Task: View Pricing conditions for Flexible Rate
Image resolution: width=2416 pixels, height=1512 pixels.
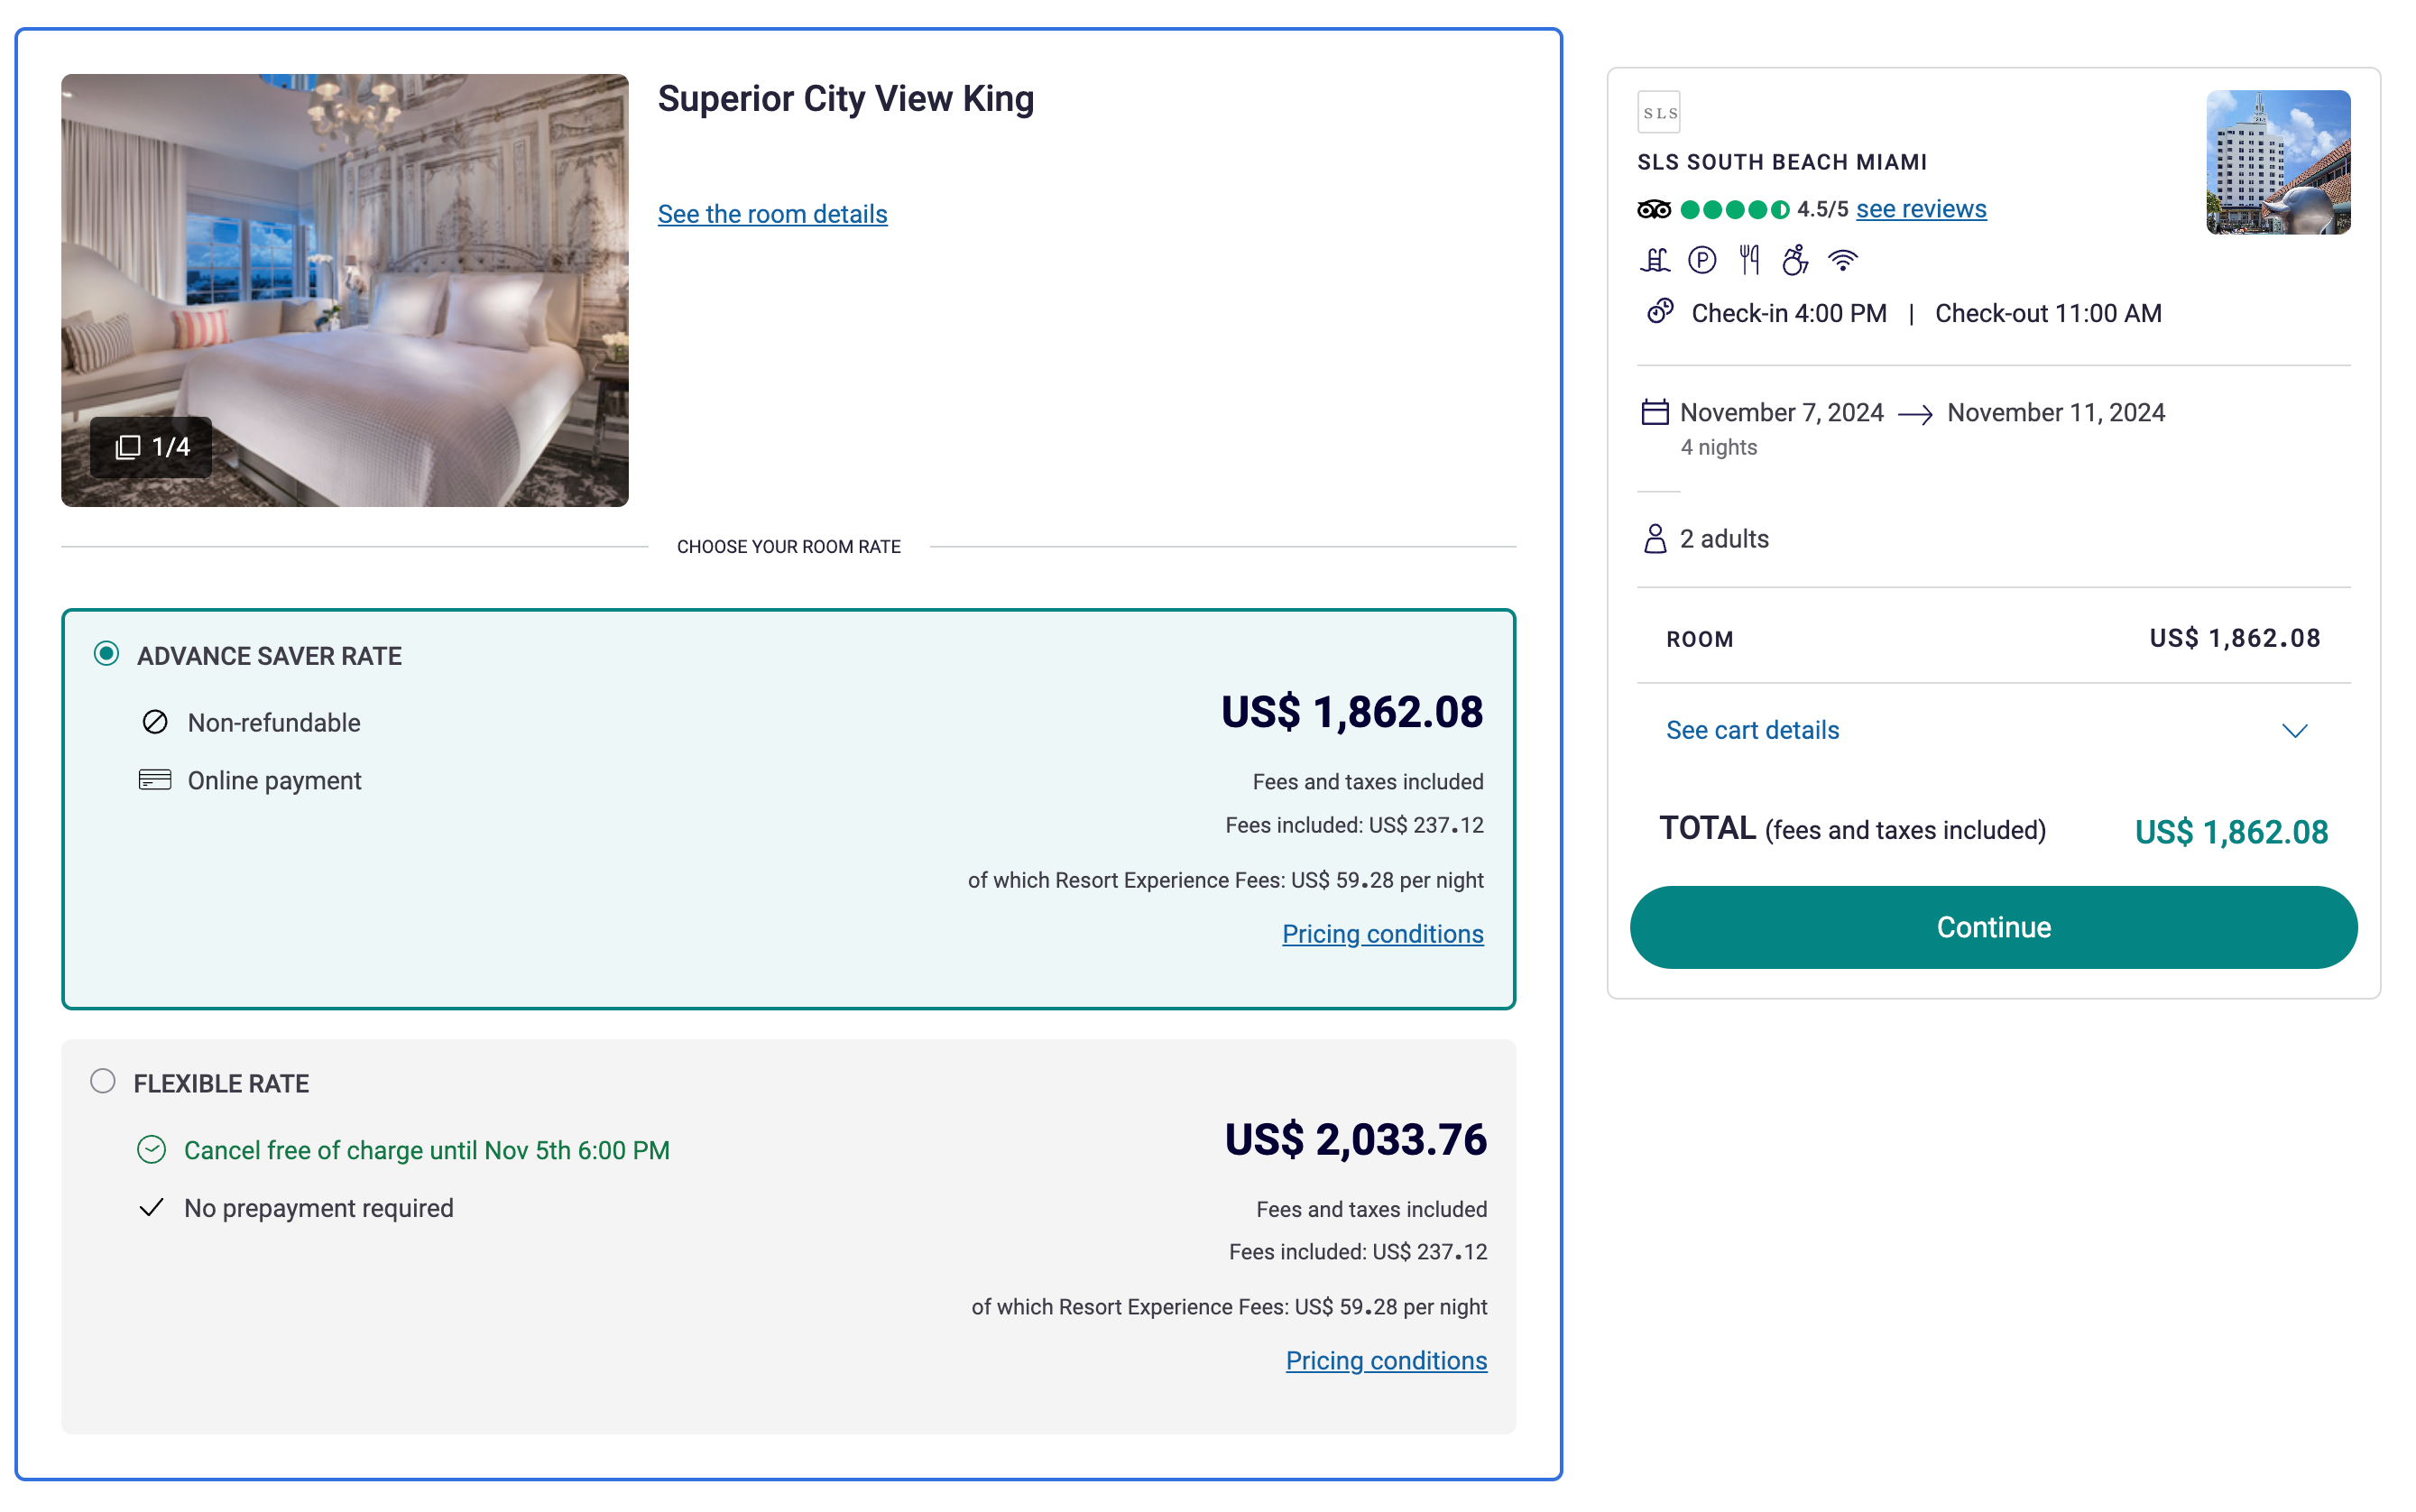Action: tap(1386, 1361)
